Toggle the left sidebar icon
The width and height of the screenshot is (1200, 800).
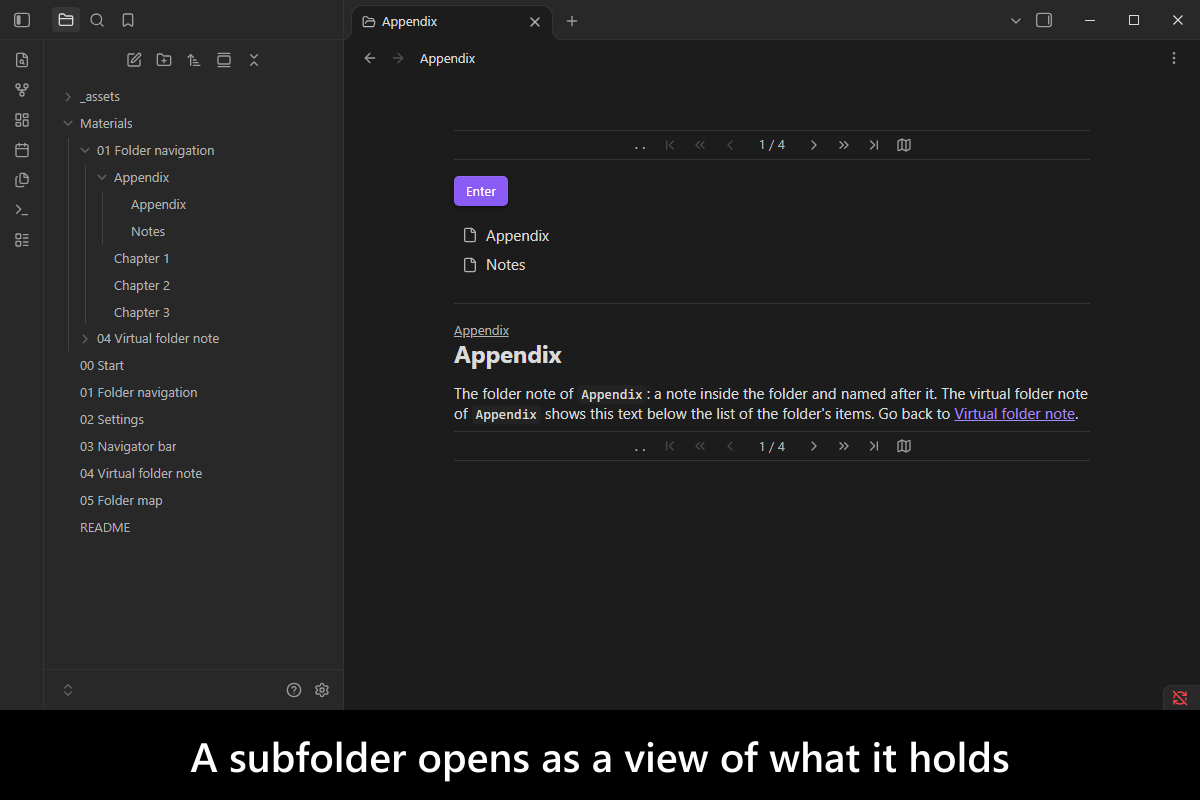click(x=22, y=20)
